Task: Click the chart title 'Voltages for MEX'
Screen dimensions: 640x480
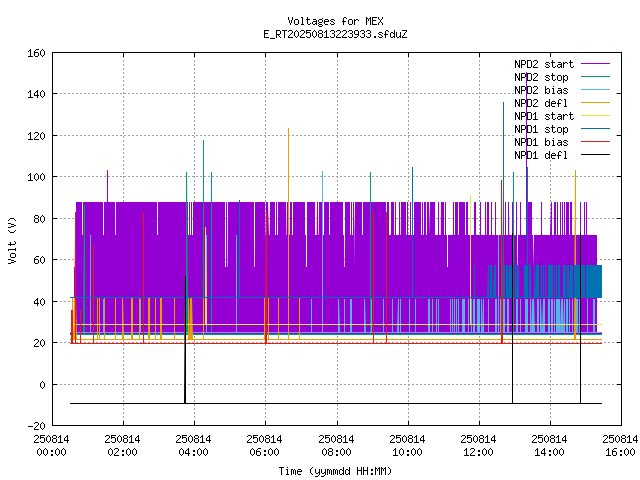Action: click(335, 21)
